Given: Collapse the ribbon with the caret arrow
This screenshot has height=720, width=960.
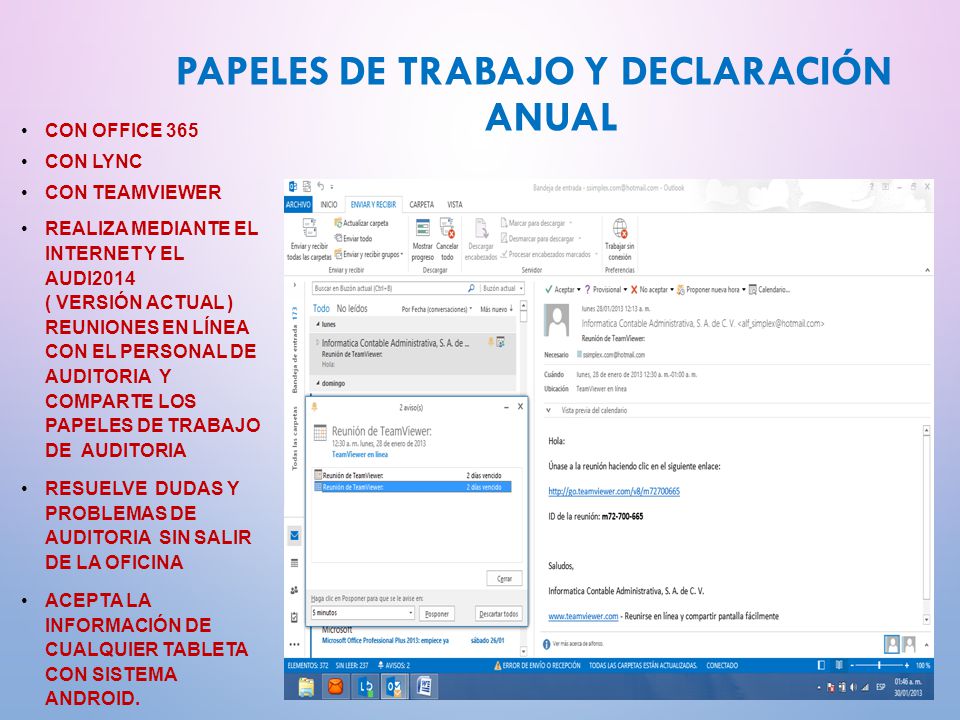Looking at the screenshot, I should coord(927,270).
